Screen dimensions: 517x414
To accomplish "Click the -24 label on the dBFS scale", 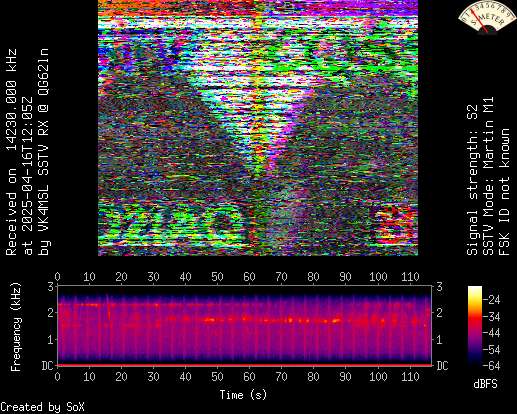I will coord(492,300).
